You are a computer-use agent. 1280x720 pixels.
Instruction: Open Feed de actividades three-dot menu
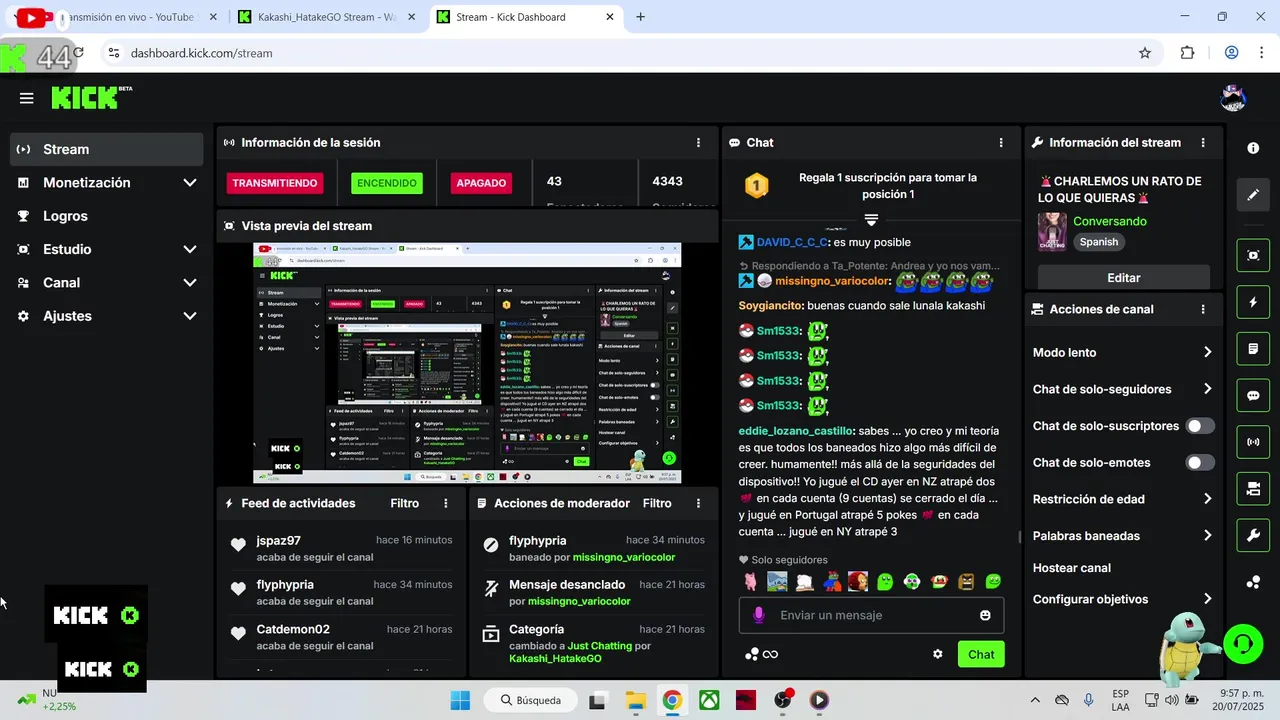pyautogui.click(x=446, y=504)
